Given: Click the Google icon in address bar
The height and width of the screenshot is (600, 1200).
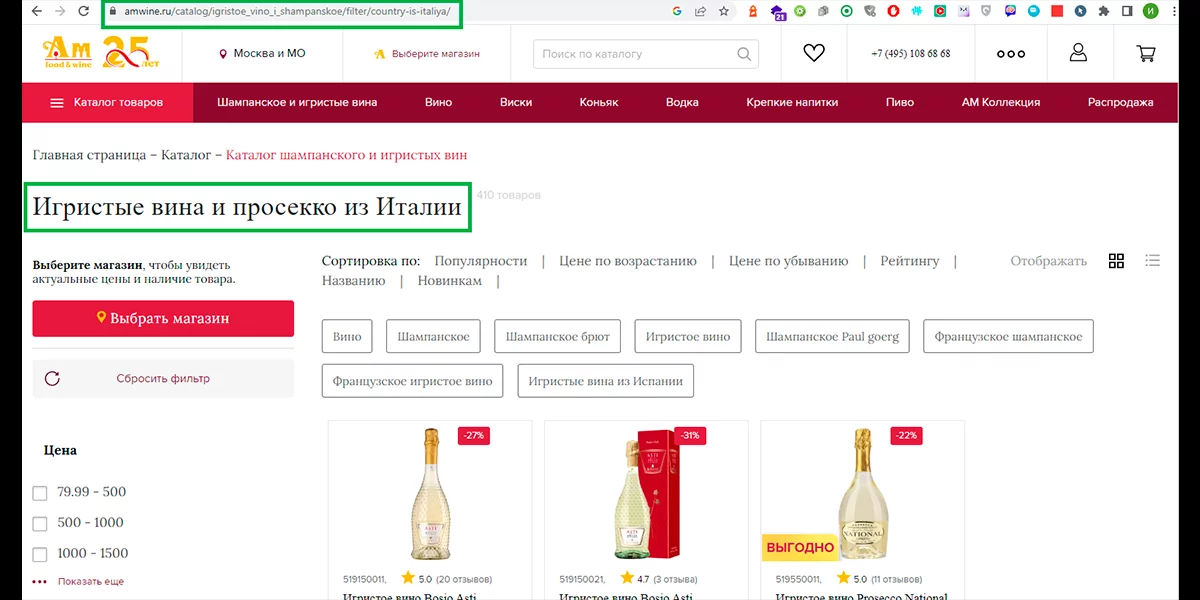Looking at the screenshot, I should coord(677,11).
